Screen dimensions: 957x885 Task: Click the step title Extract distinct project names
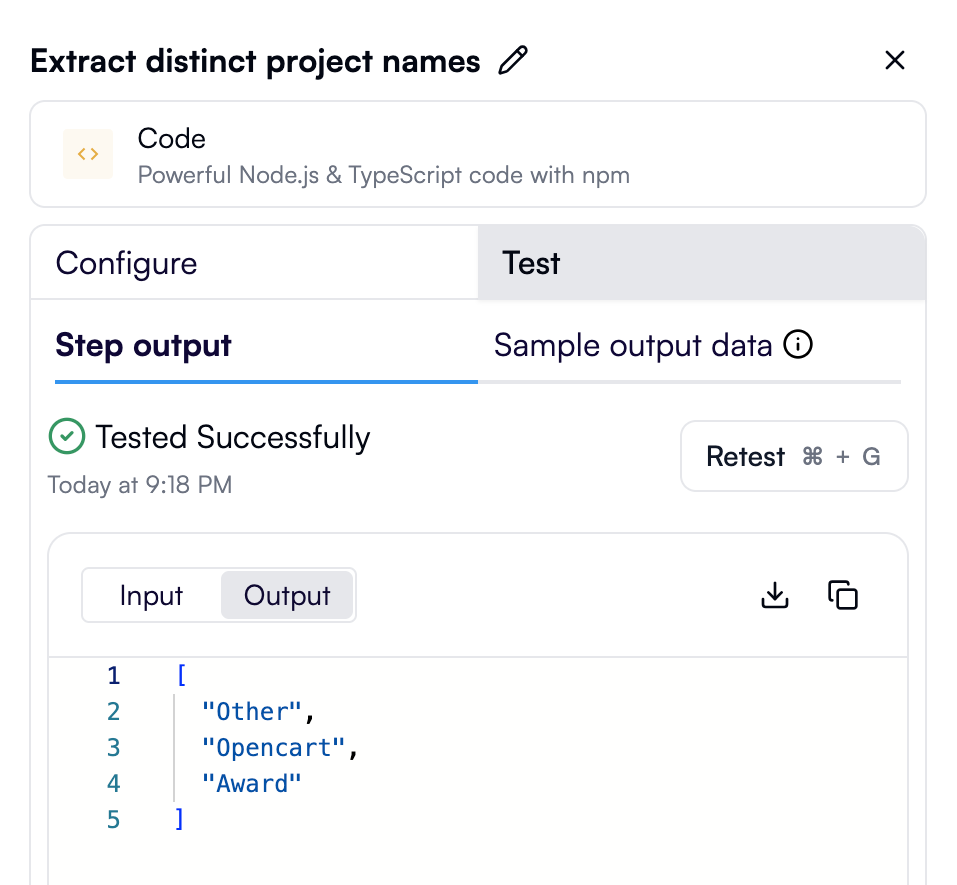255,62
